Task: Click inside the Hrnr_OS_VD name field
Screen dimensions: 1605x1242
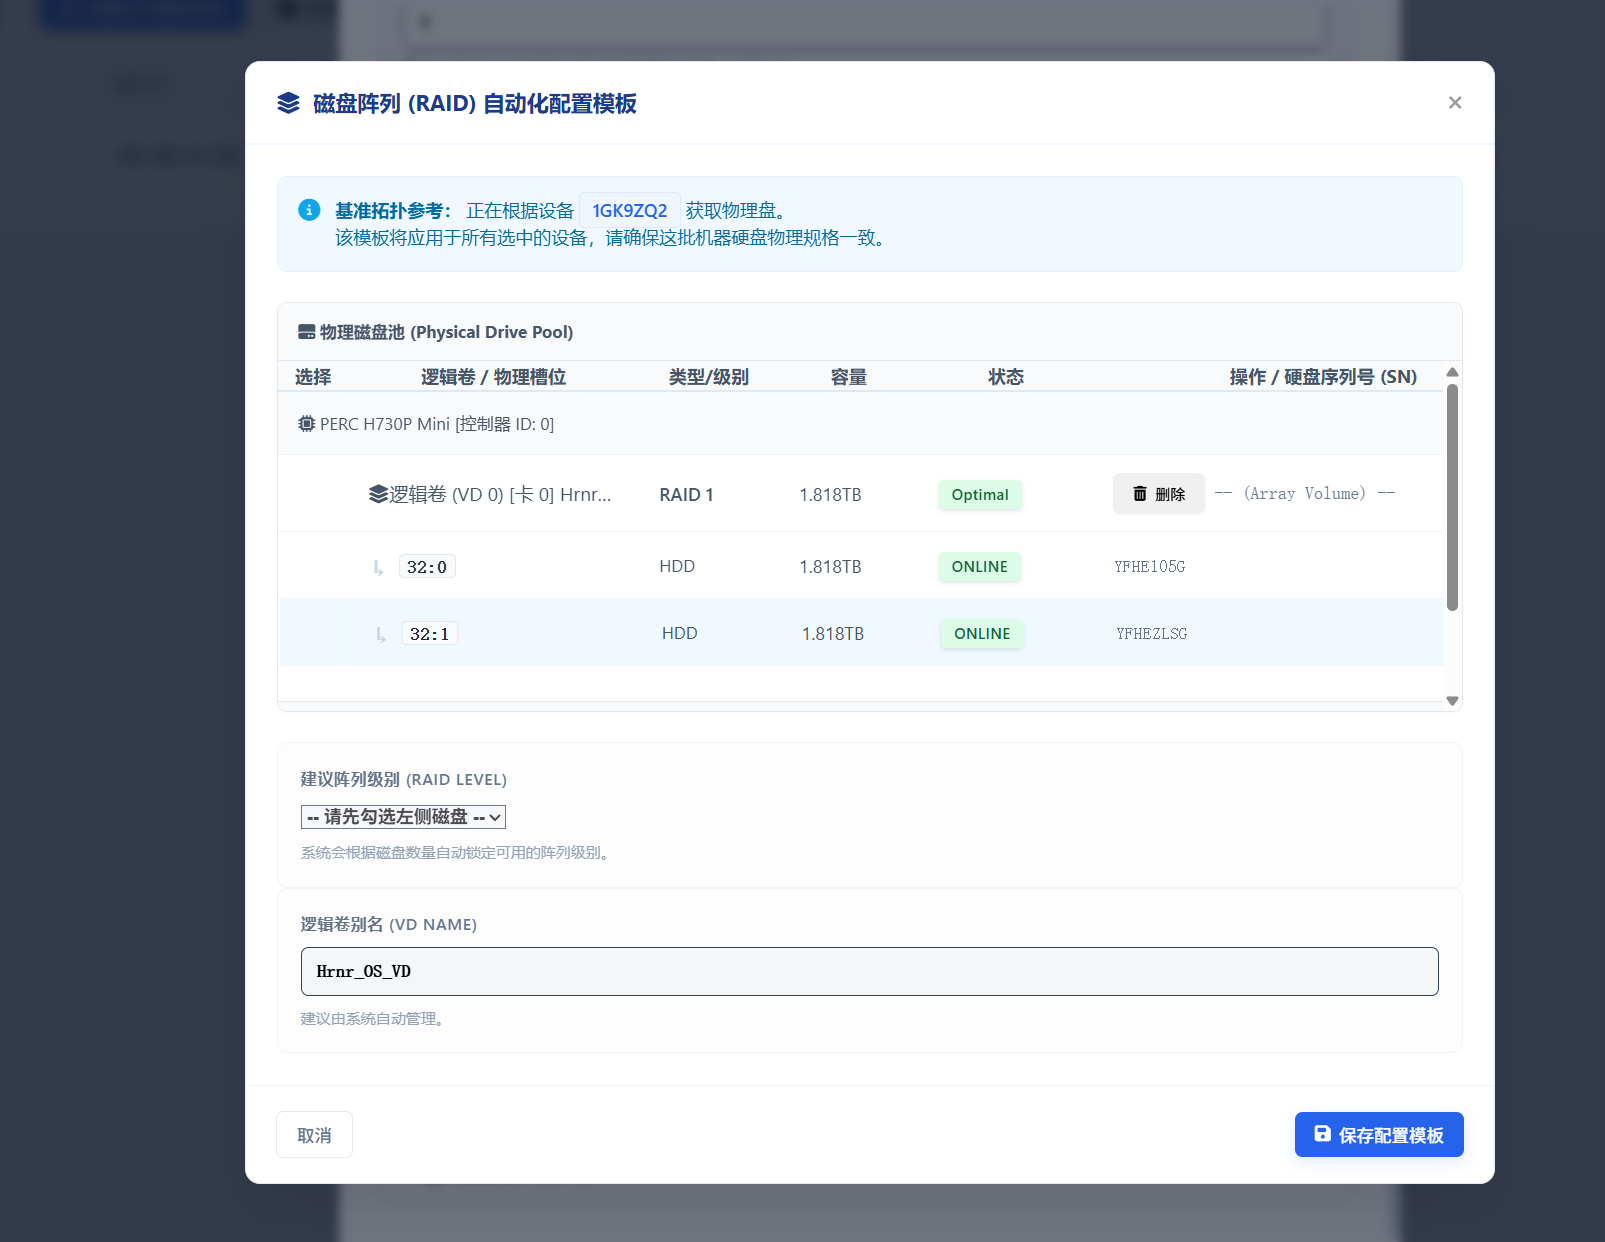Action: coord(869,971)
